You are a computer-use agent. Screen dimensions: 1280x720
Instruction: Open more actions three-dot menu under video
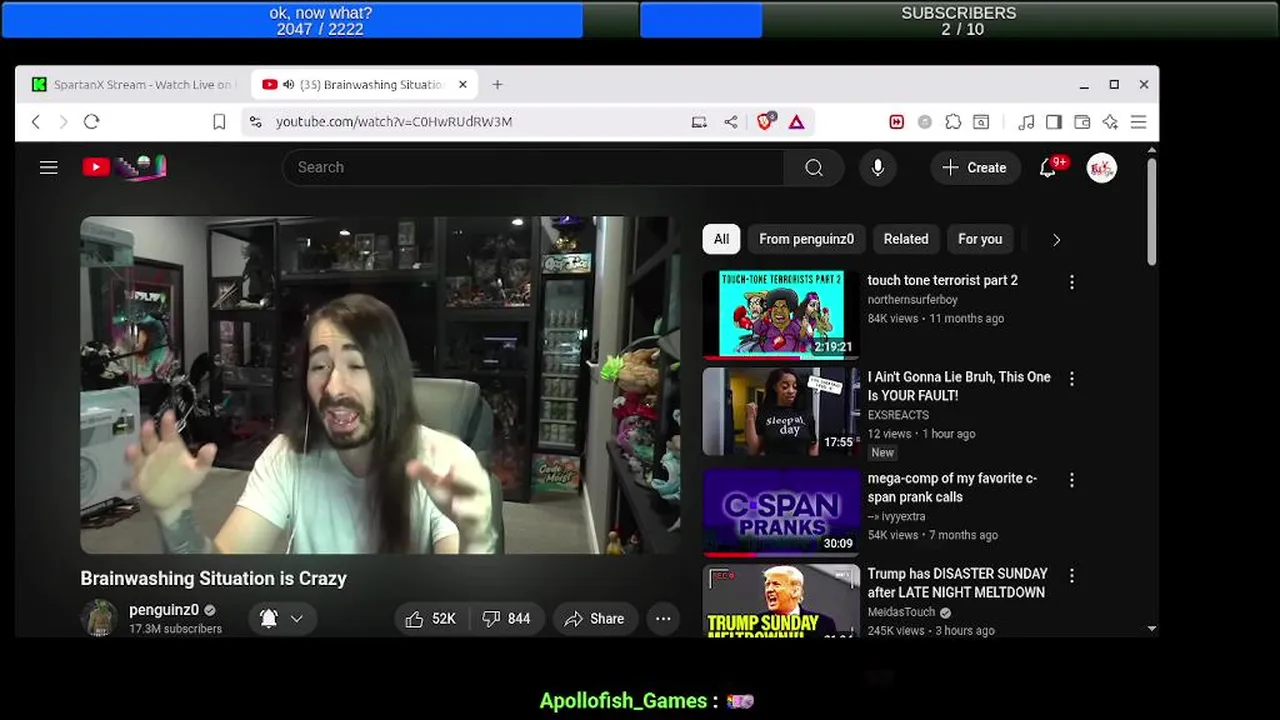click(x=663, y=619)
